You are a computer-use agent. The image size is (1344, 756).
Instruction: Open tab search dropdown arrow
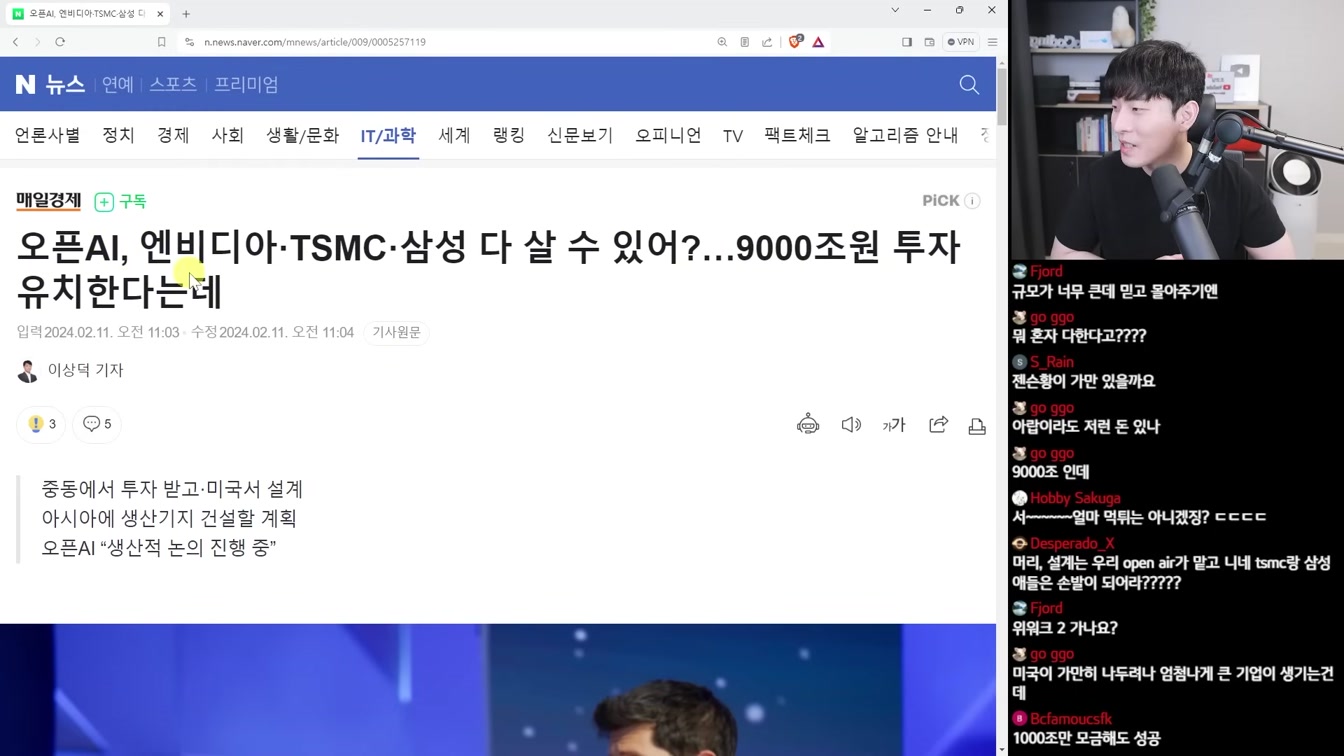895,10
